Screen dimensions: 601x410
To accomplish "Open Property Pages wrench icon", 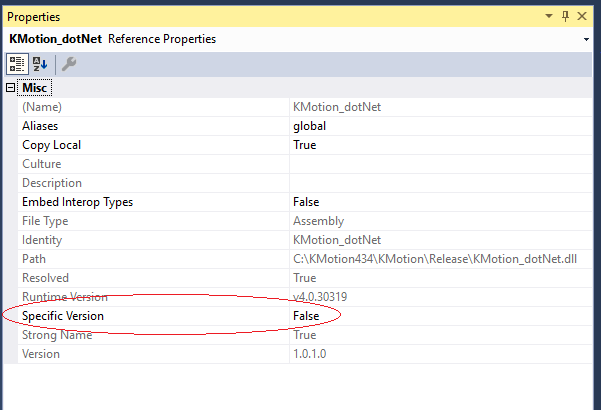I will (68, 64).
